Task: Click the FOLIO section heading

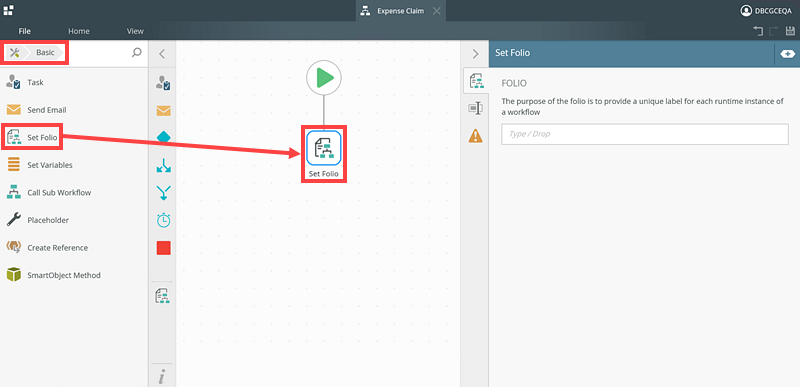Action: click(514, 83)
